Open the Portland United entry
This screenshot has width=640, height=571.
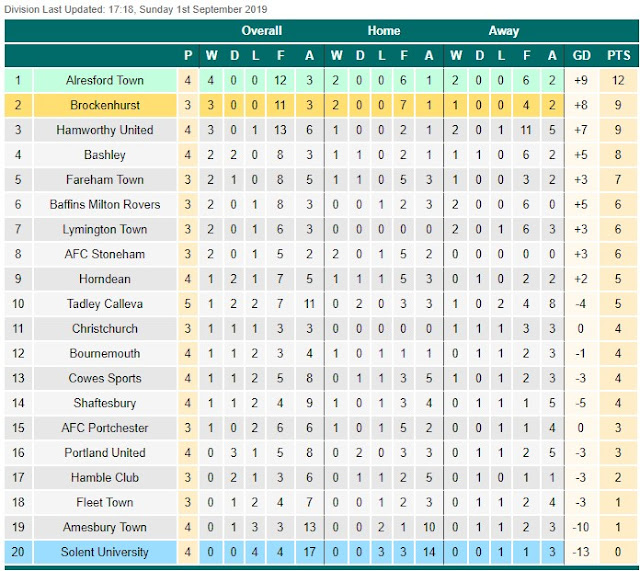tap(105, 452)
